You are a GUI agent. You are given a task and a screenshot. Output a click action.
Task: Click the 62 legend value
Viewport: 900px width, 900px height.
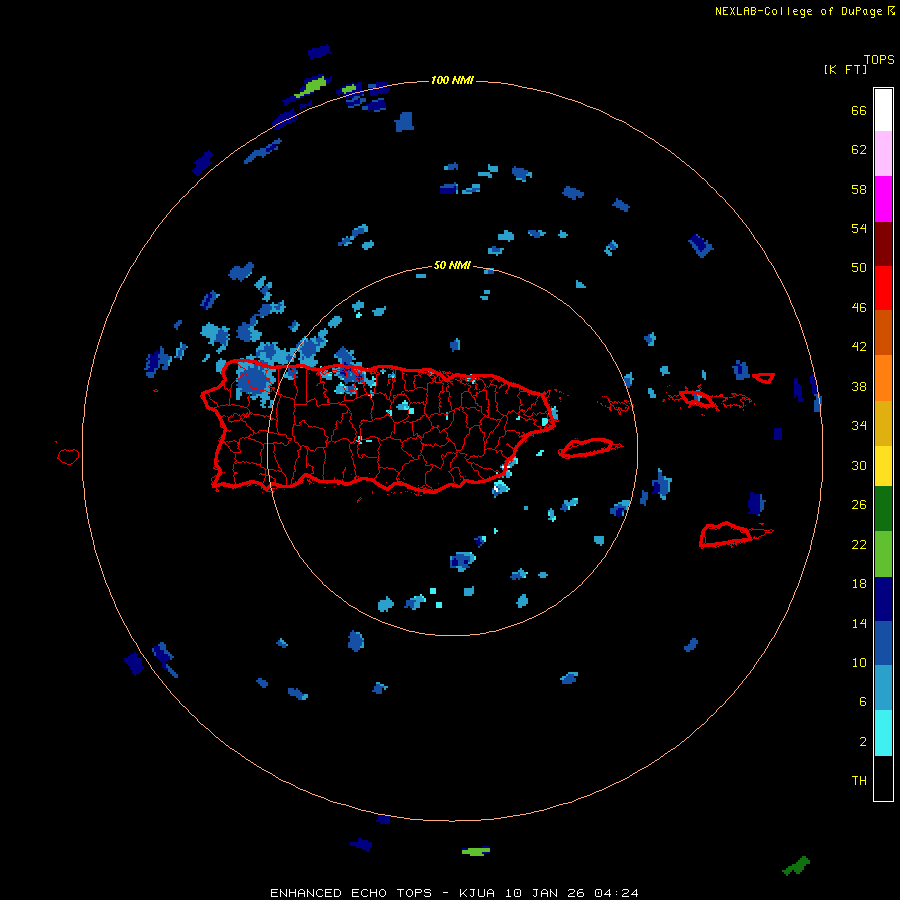click(x=859, y=149)
